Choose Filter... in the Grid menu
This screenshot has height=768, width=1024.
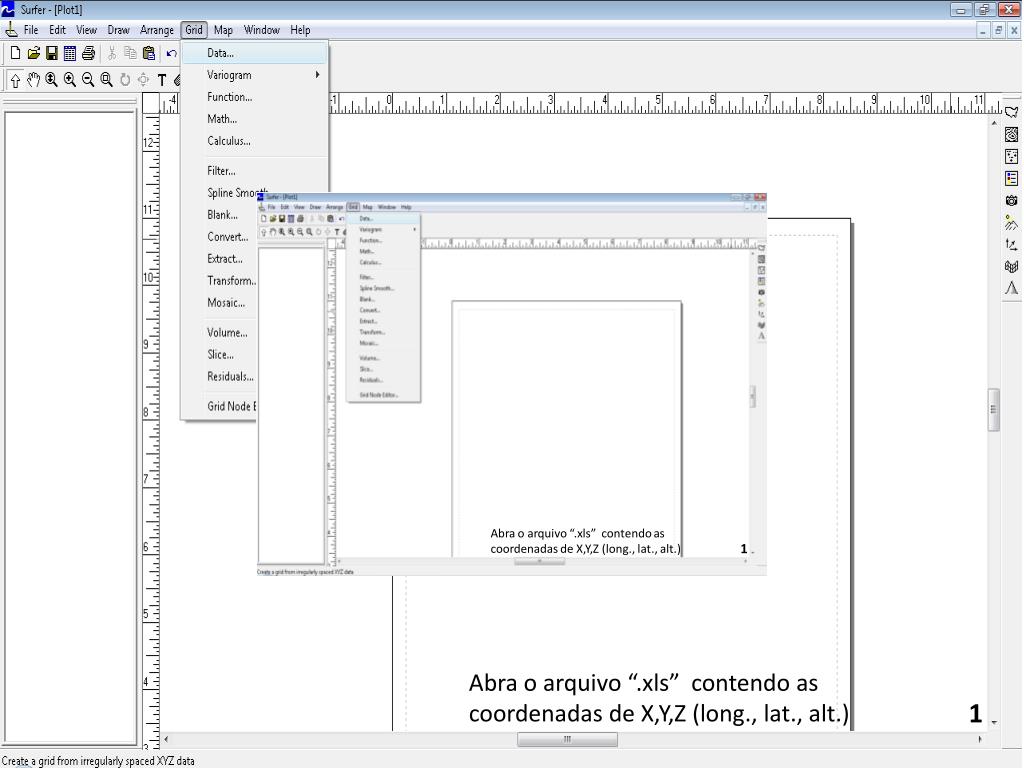255,171
